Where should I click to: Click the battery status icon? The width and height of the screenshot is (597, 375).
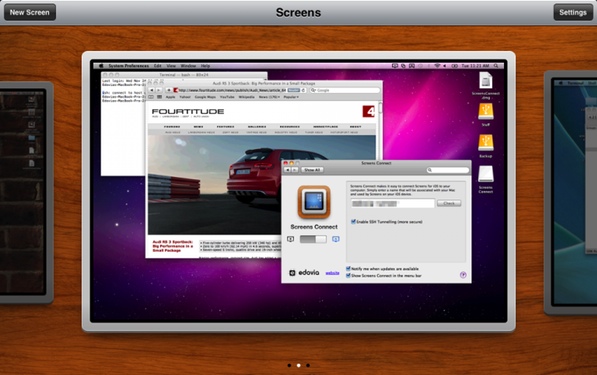click(454, 66)
